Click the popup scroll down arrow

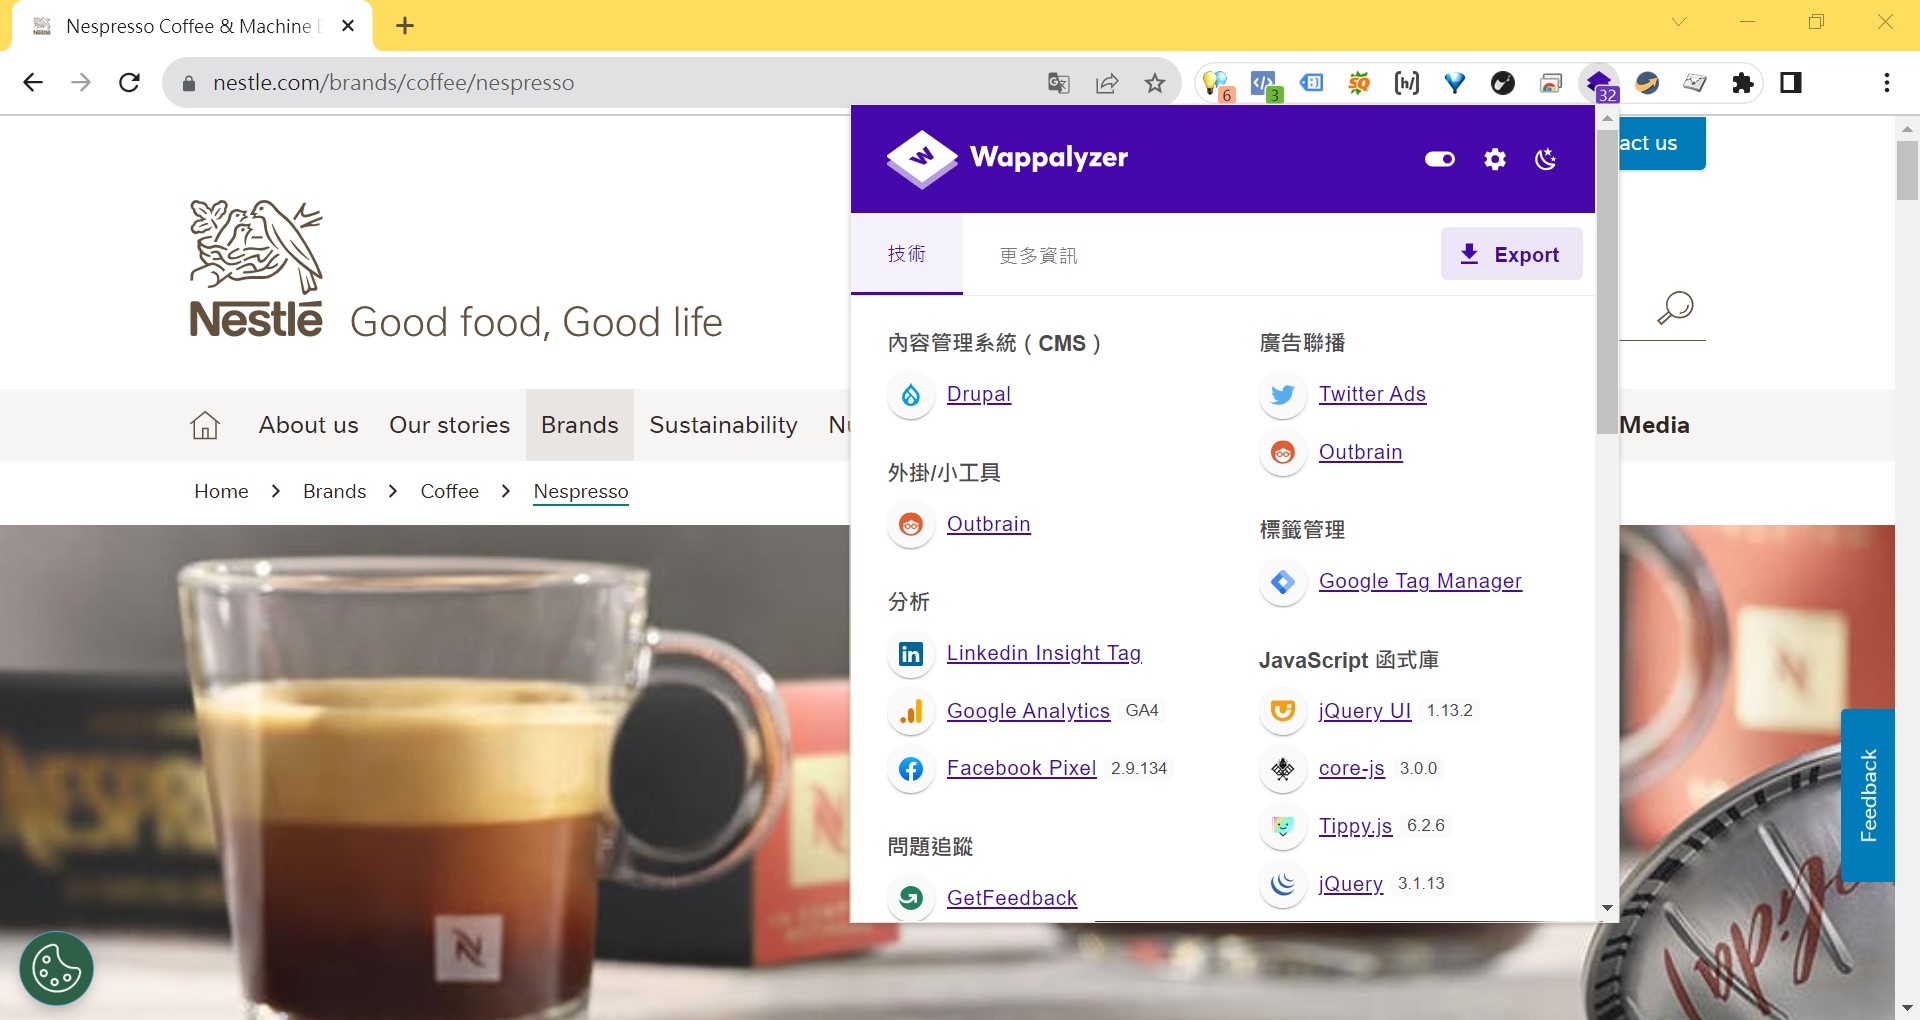click(1607, 908)
